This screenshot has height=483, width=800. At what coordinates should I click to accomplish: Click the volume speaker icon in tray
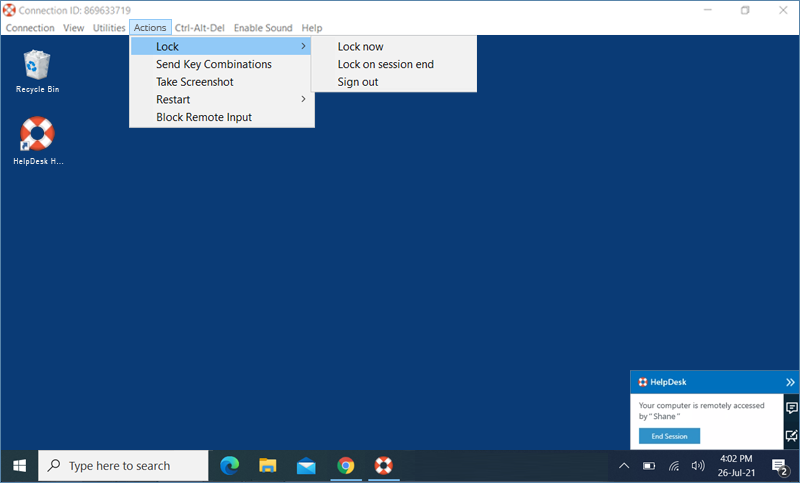698,465
